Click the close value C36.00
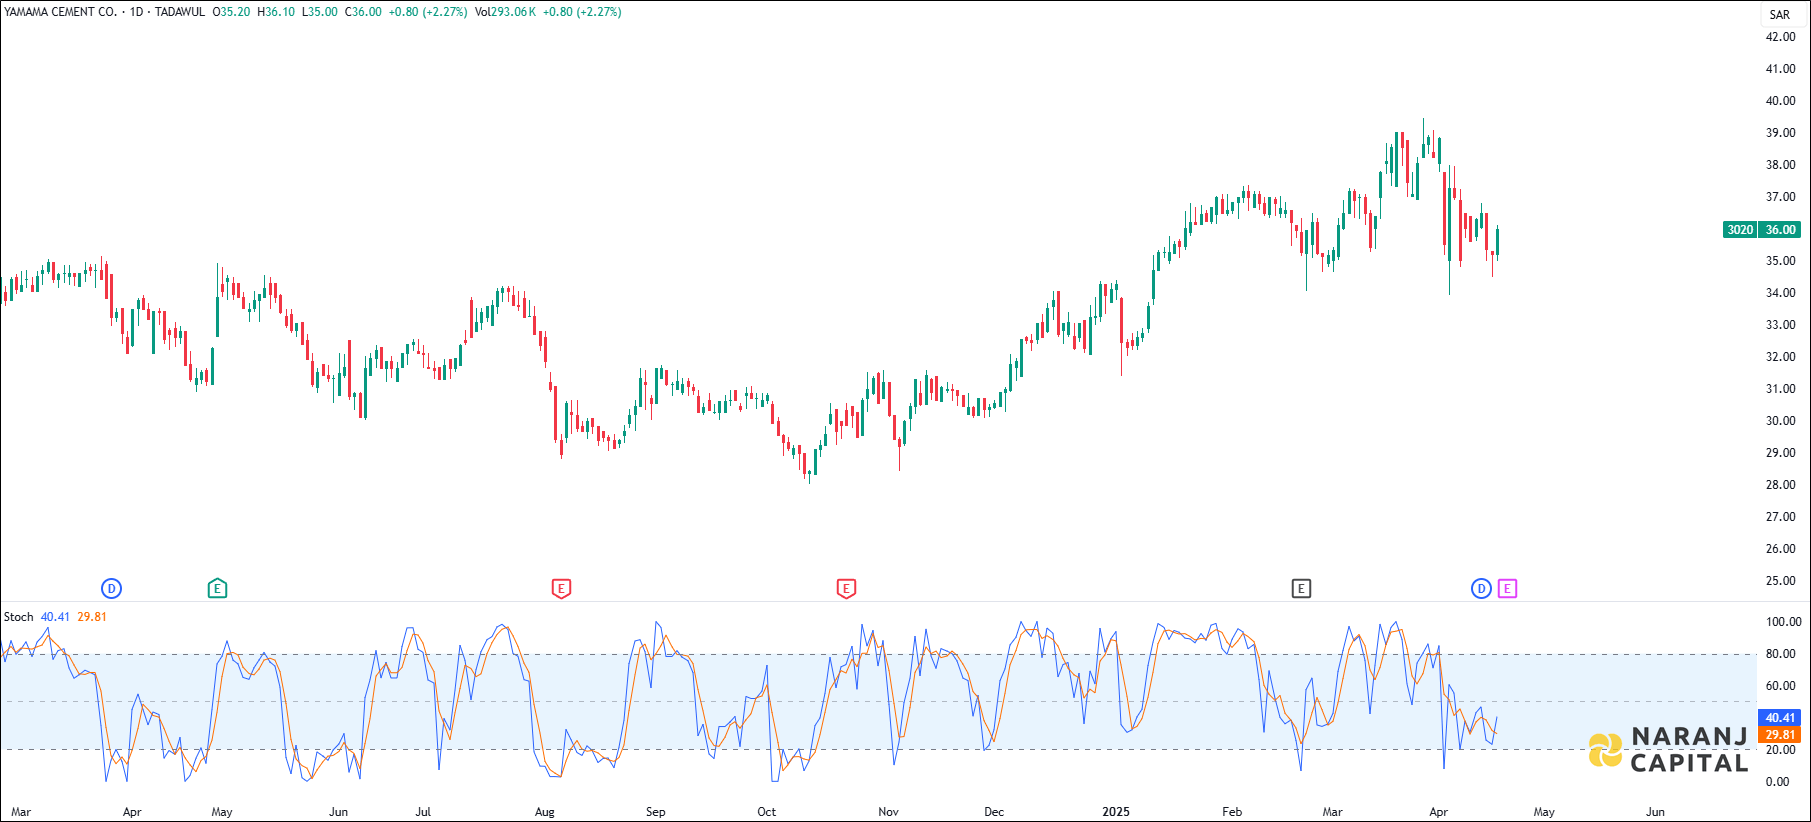 point(363,12)
